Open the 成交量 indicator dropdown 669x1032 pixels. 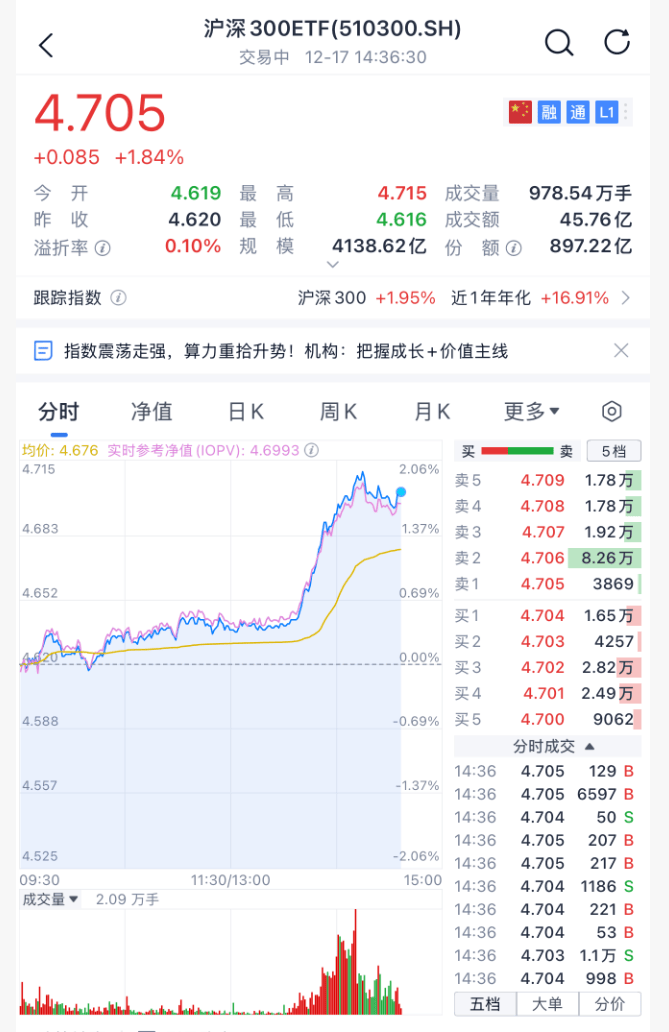(45, 898)
